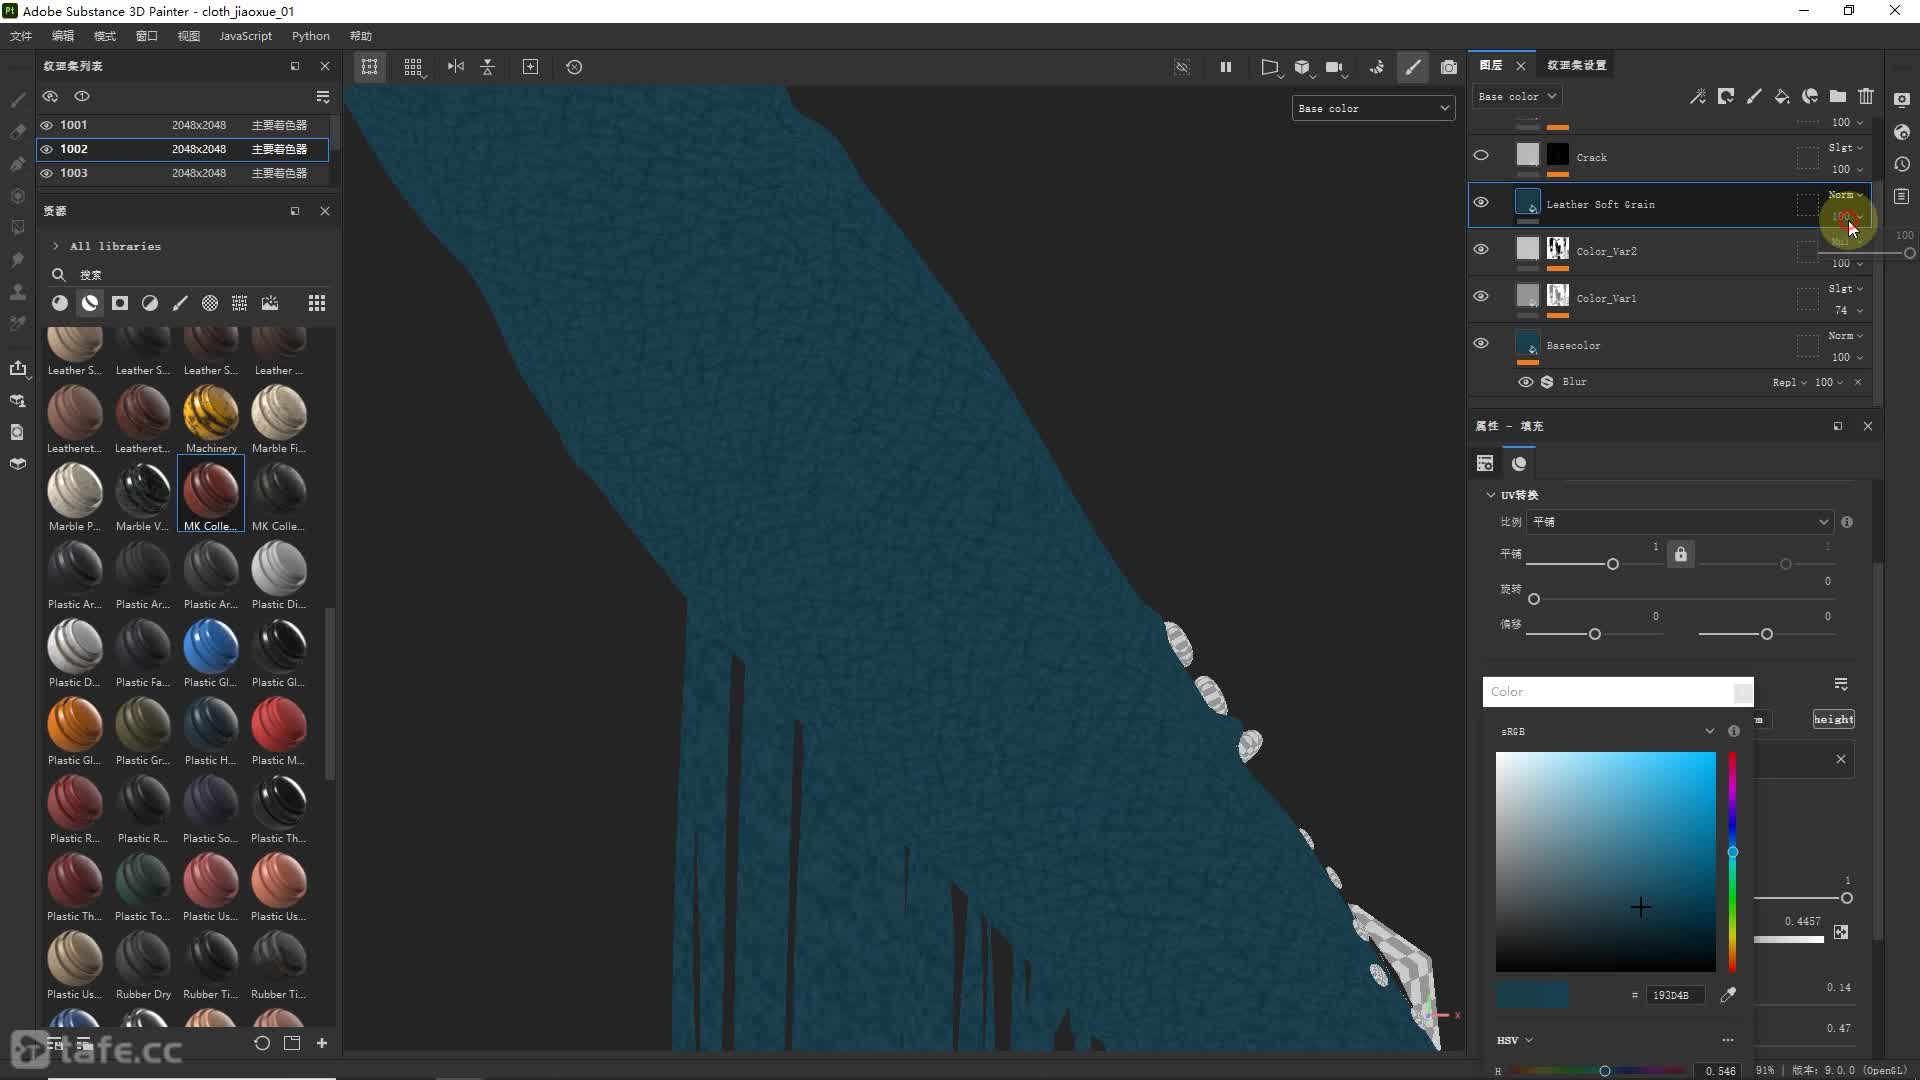The height and width of the screenshot is (1080, 1920).
Task: Click the add fill layer bucket icon
Action: (1782, 96)
